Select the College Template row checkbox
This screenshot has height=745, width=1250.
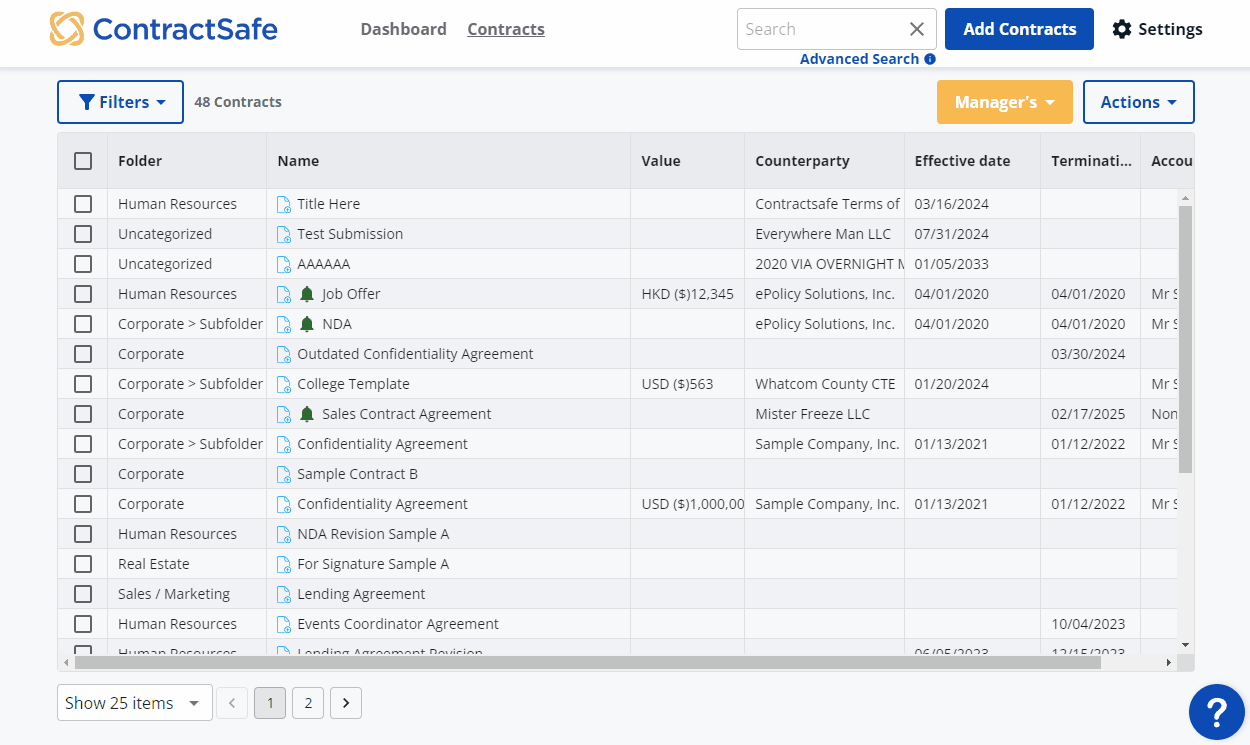[83, 384]
